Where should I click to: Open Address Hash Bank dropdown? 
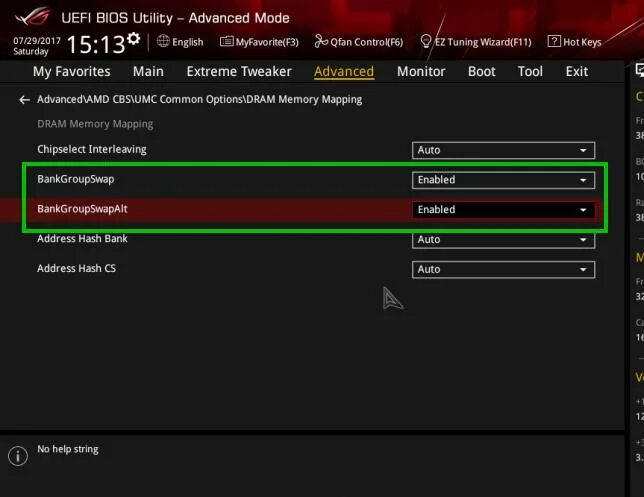click(503, 240)
